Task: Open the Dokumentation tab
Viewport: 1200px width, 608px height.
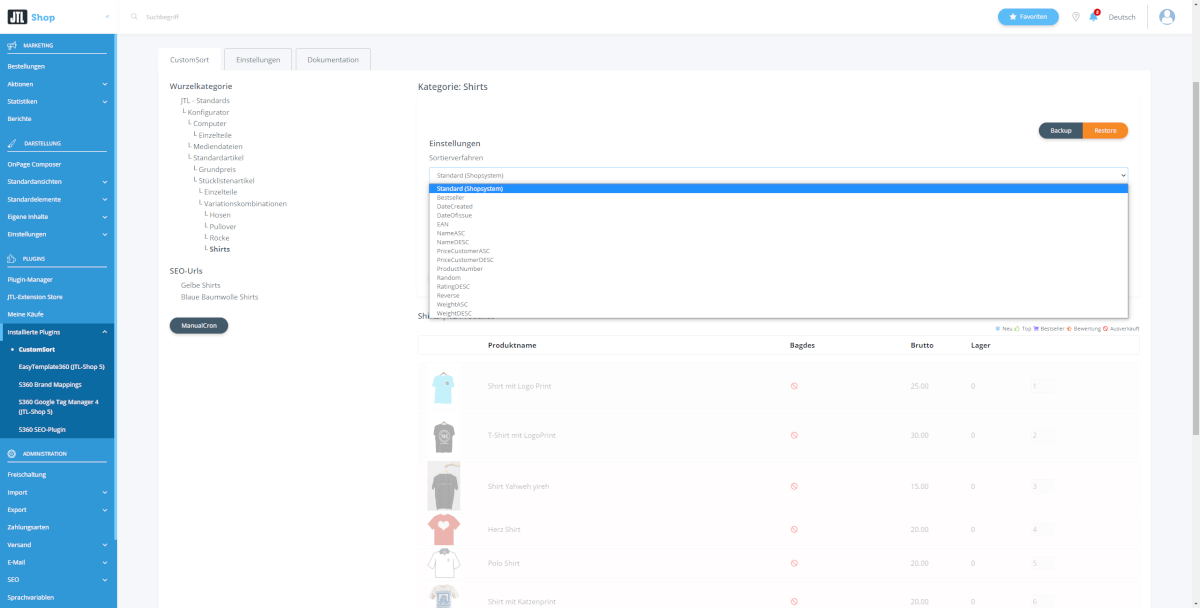Action: tap(333, 60)
